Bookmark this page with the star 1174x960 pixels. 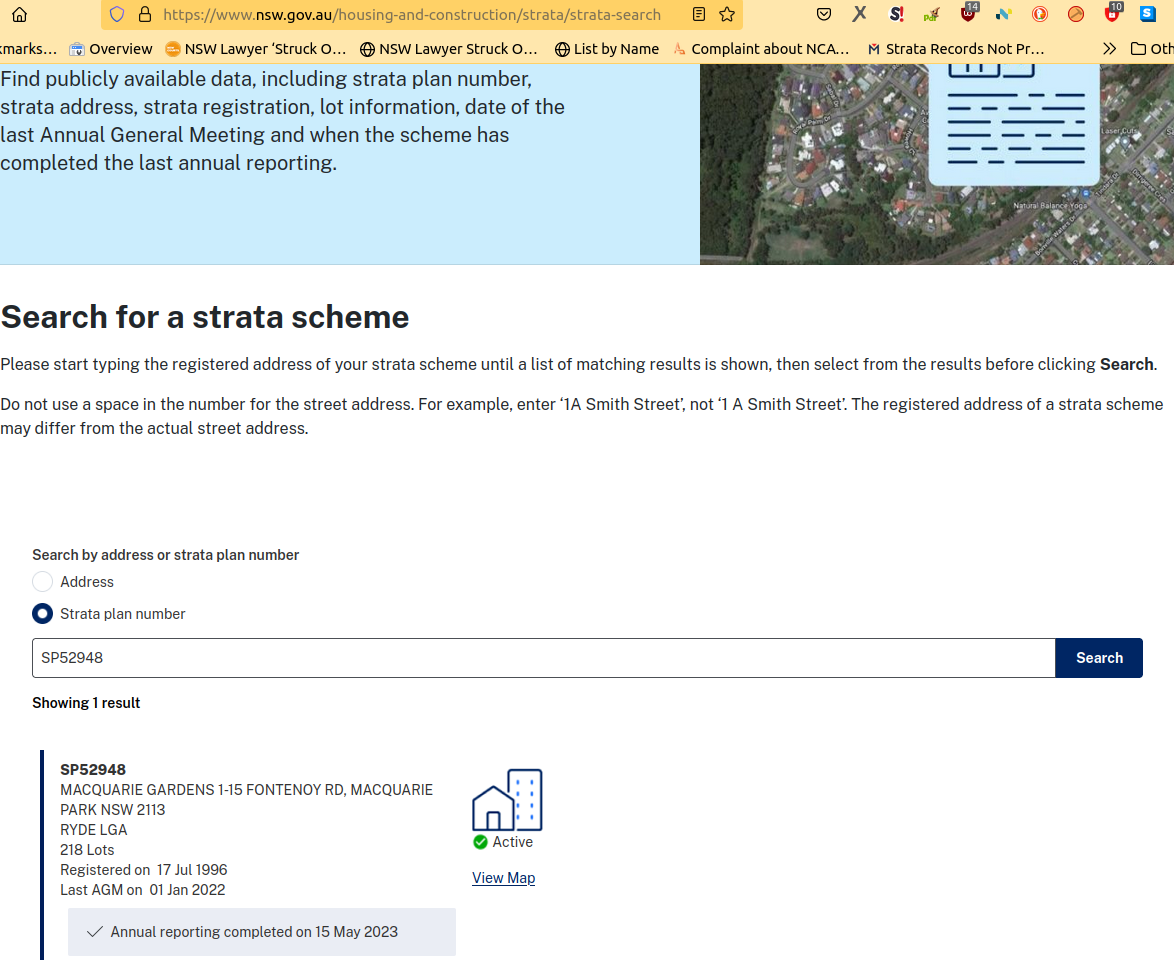(726, 14)
